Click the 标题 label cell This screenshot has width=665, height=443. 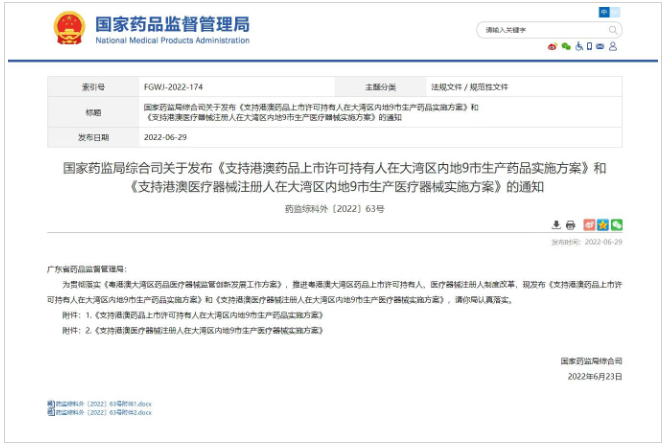[x=93, y=112]
